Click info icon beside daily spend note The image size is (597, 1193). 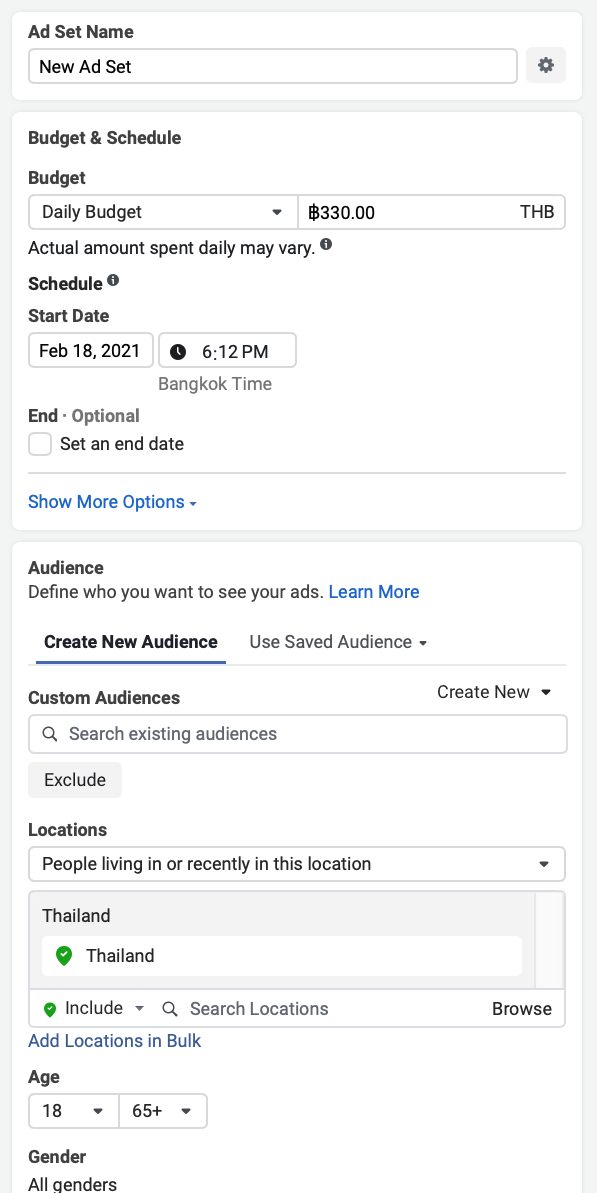[x=325, y=244]
